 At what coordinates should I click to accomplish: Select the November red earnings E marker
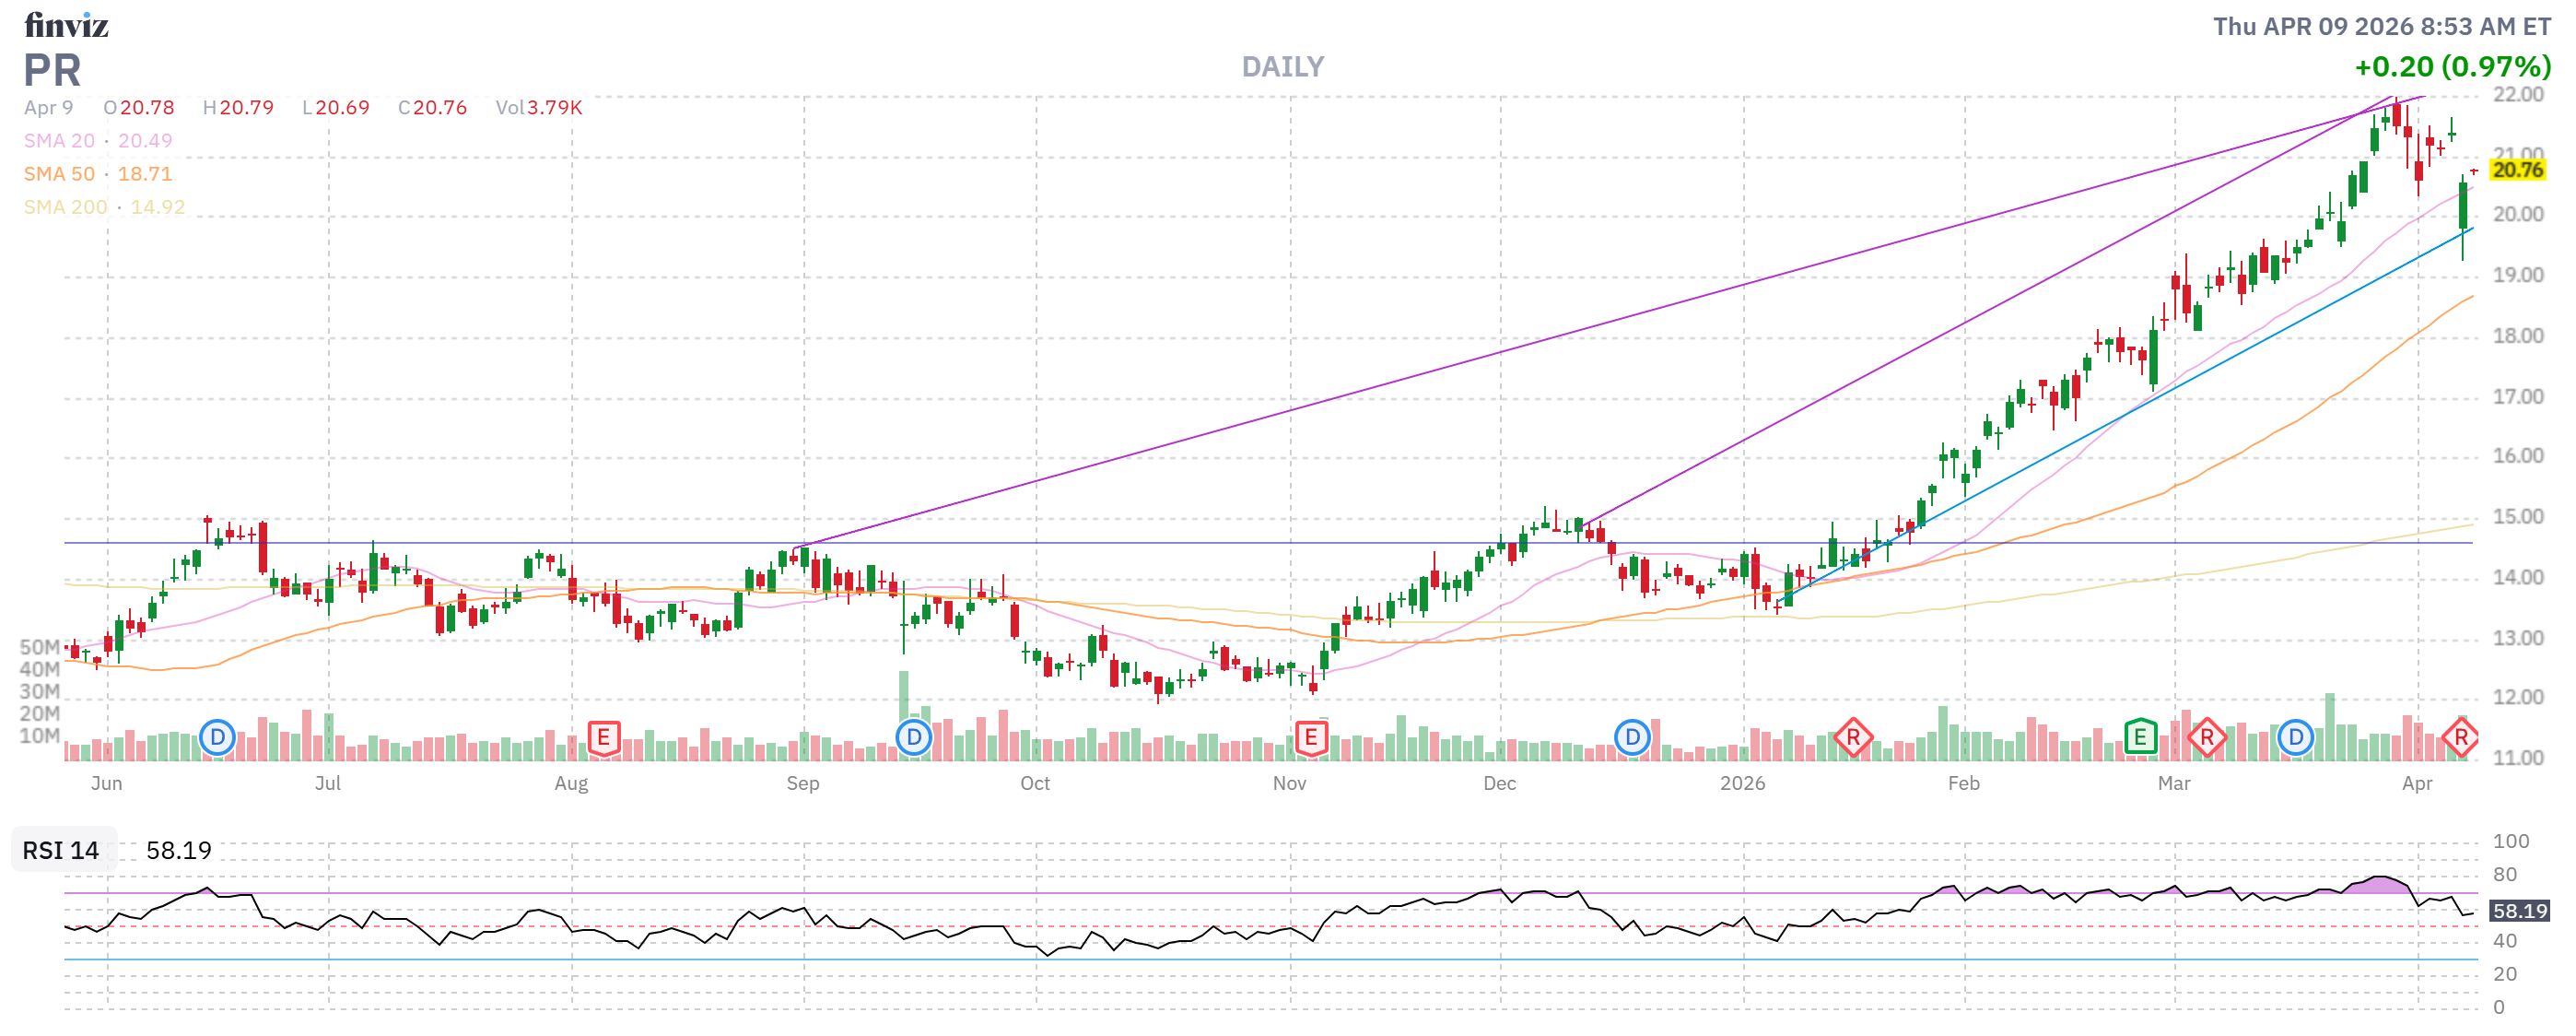1310,738
